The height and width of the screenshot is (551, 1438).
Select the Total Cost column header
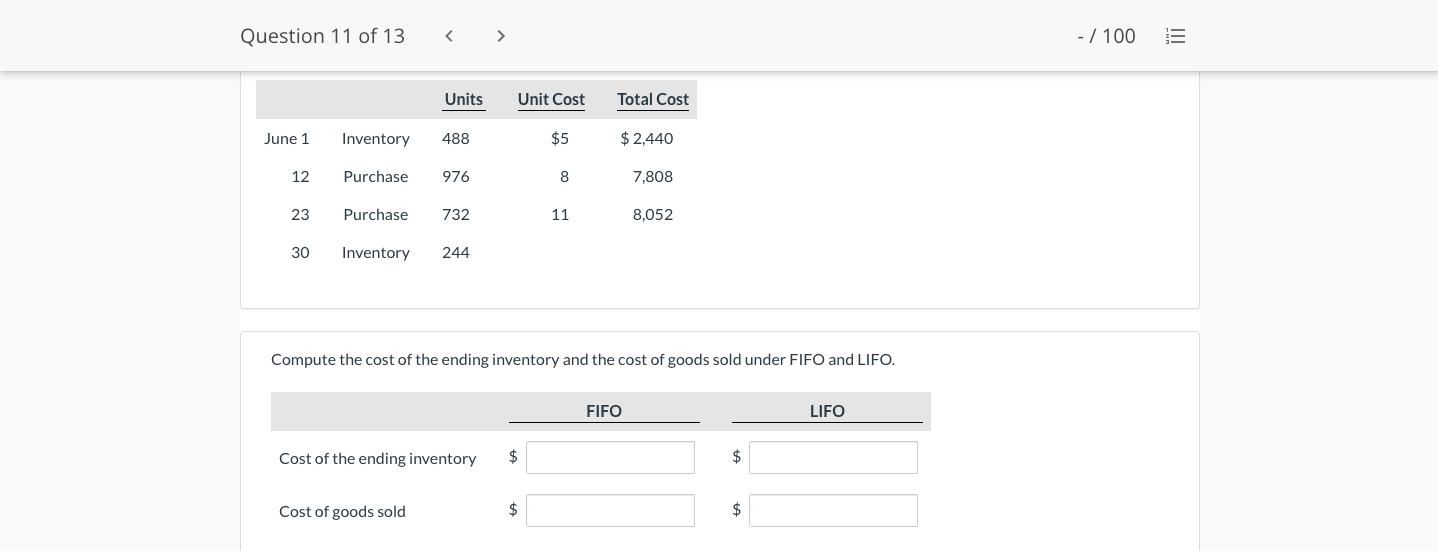click(653, 99)
